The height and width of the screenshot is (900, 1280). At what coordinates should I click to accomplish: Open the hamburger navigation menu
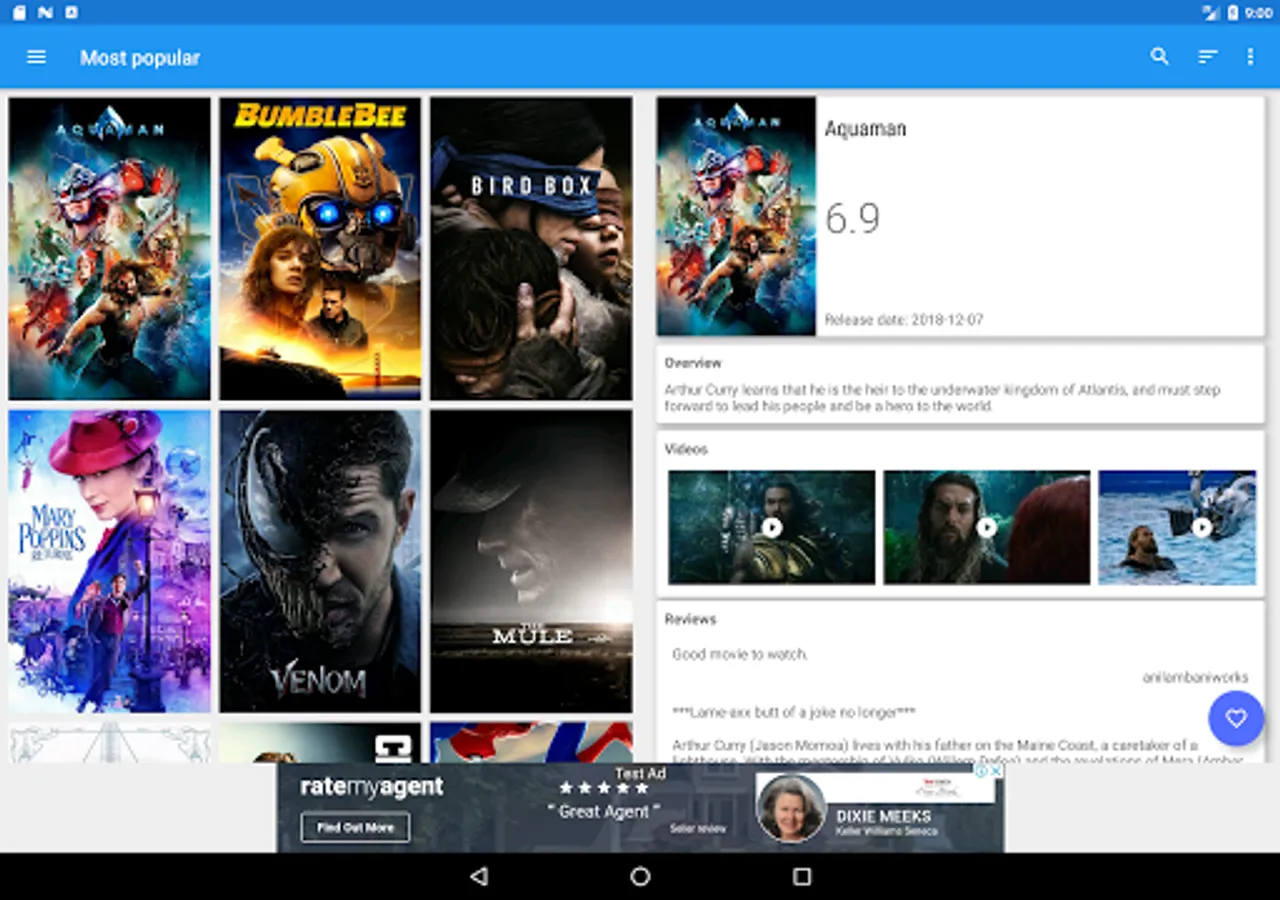(36, 57)
